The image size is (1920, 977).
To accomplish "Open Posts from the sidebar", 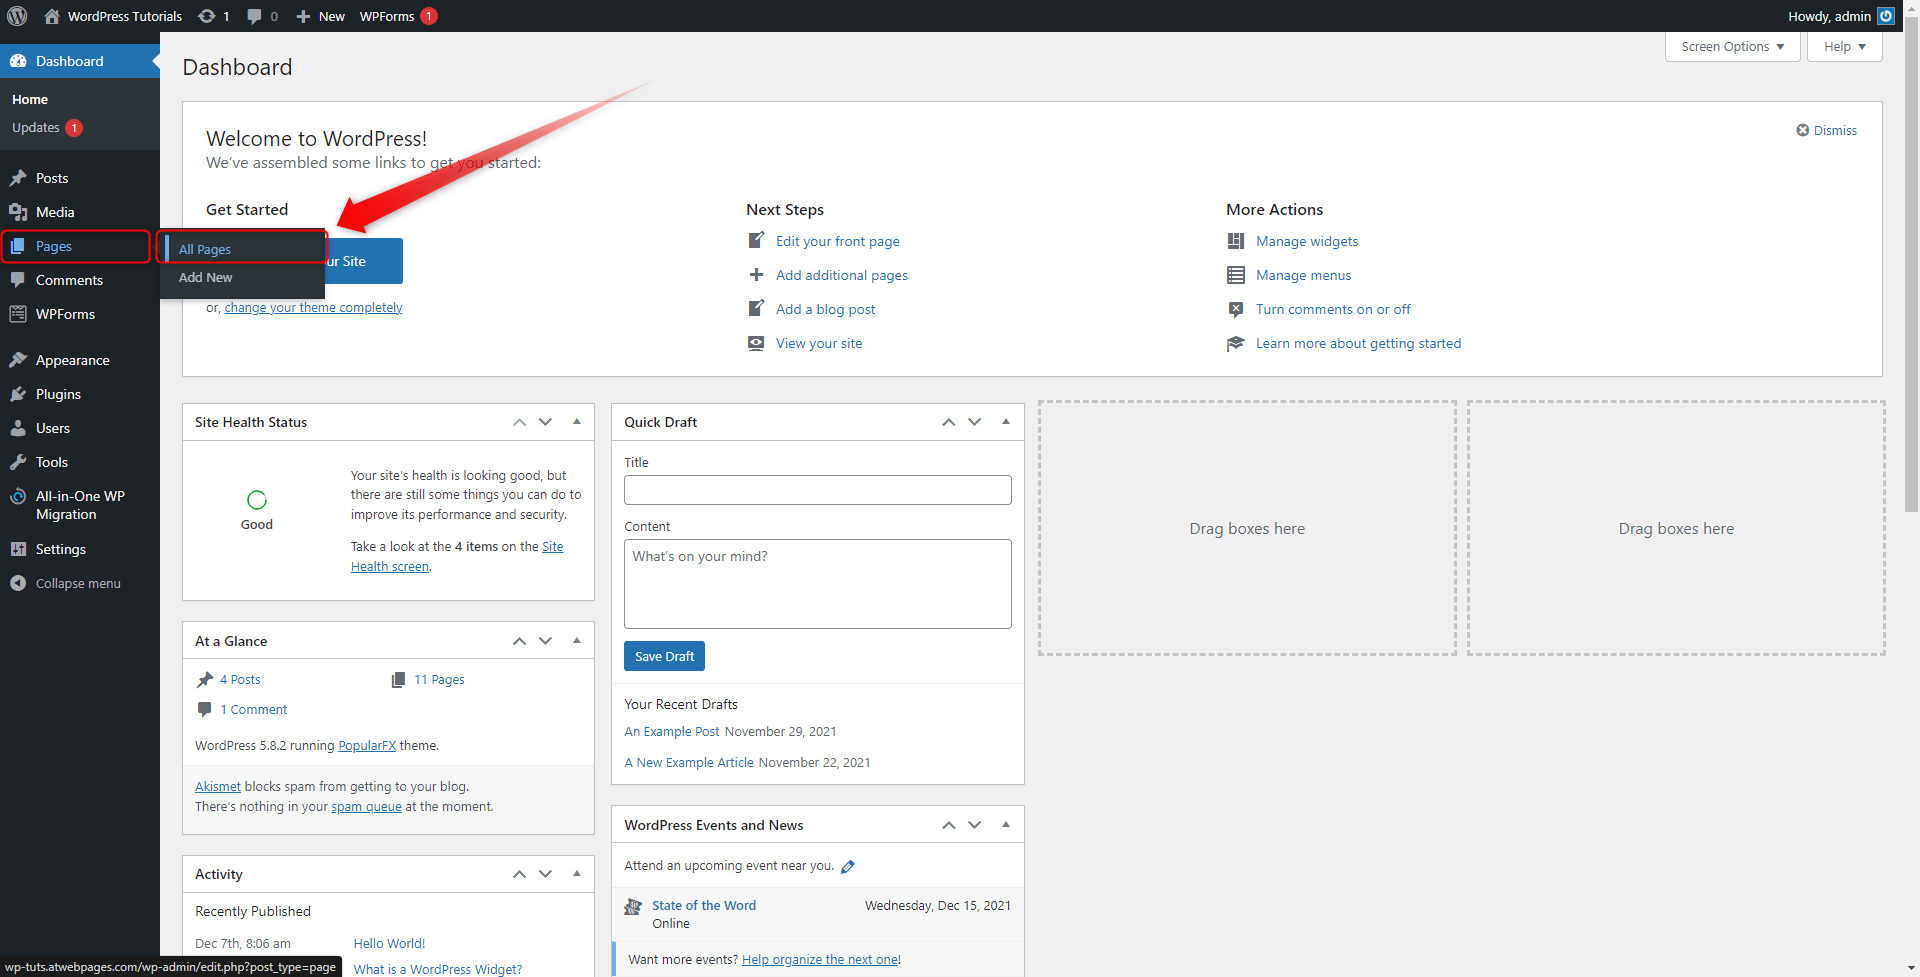I will [x=52, y=178].
